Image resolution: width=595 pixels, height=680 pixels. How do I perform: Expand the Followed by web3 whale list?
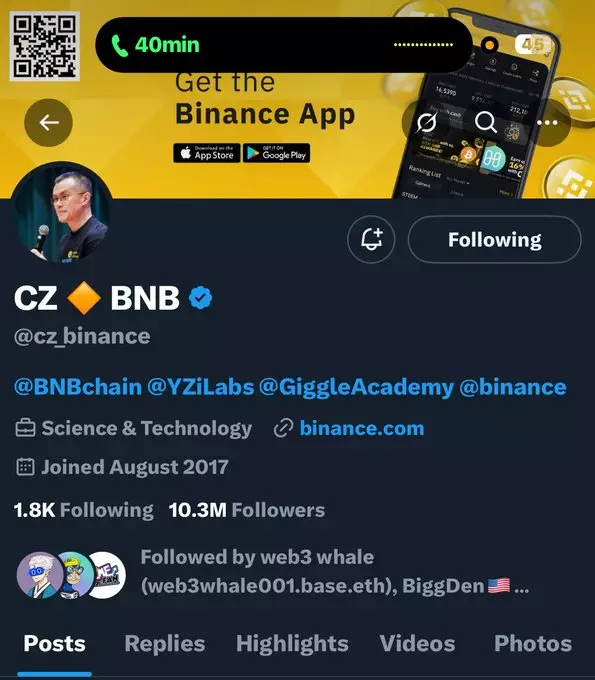click(273, 572)
